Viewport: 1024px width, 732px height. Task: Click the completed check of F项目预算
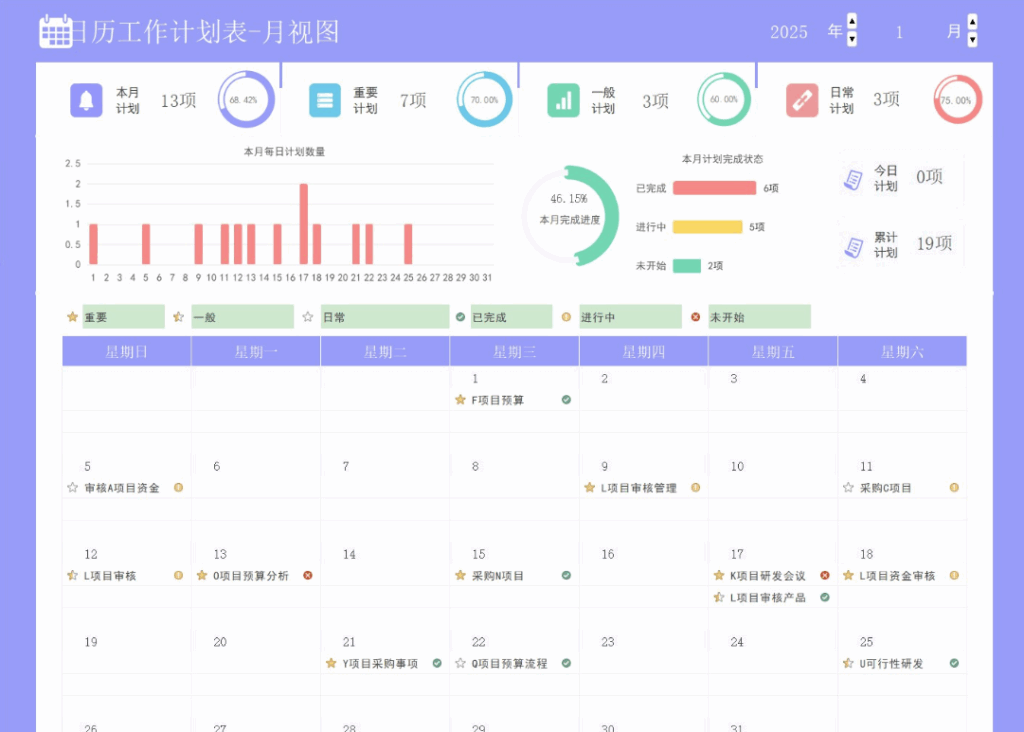pos(566,400)
